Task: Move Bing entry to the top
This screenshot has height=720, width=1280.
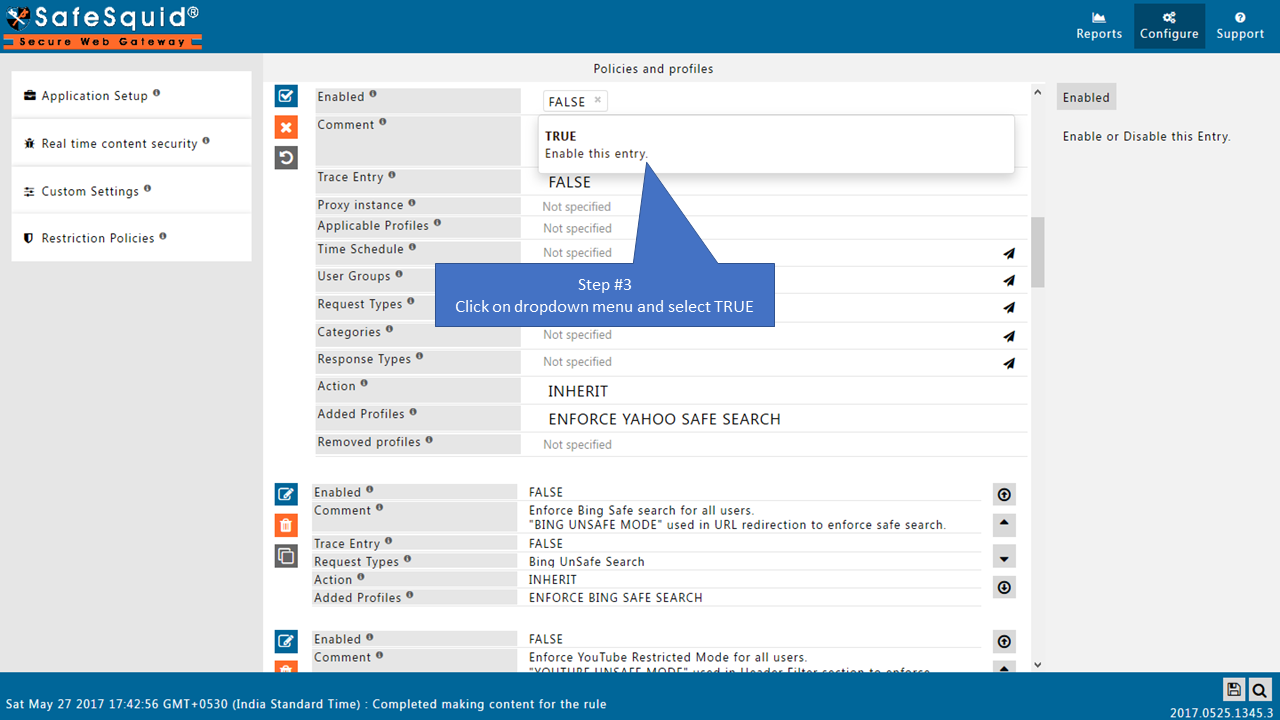Action: coord(1004,494)
